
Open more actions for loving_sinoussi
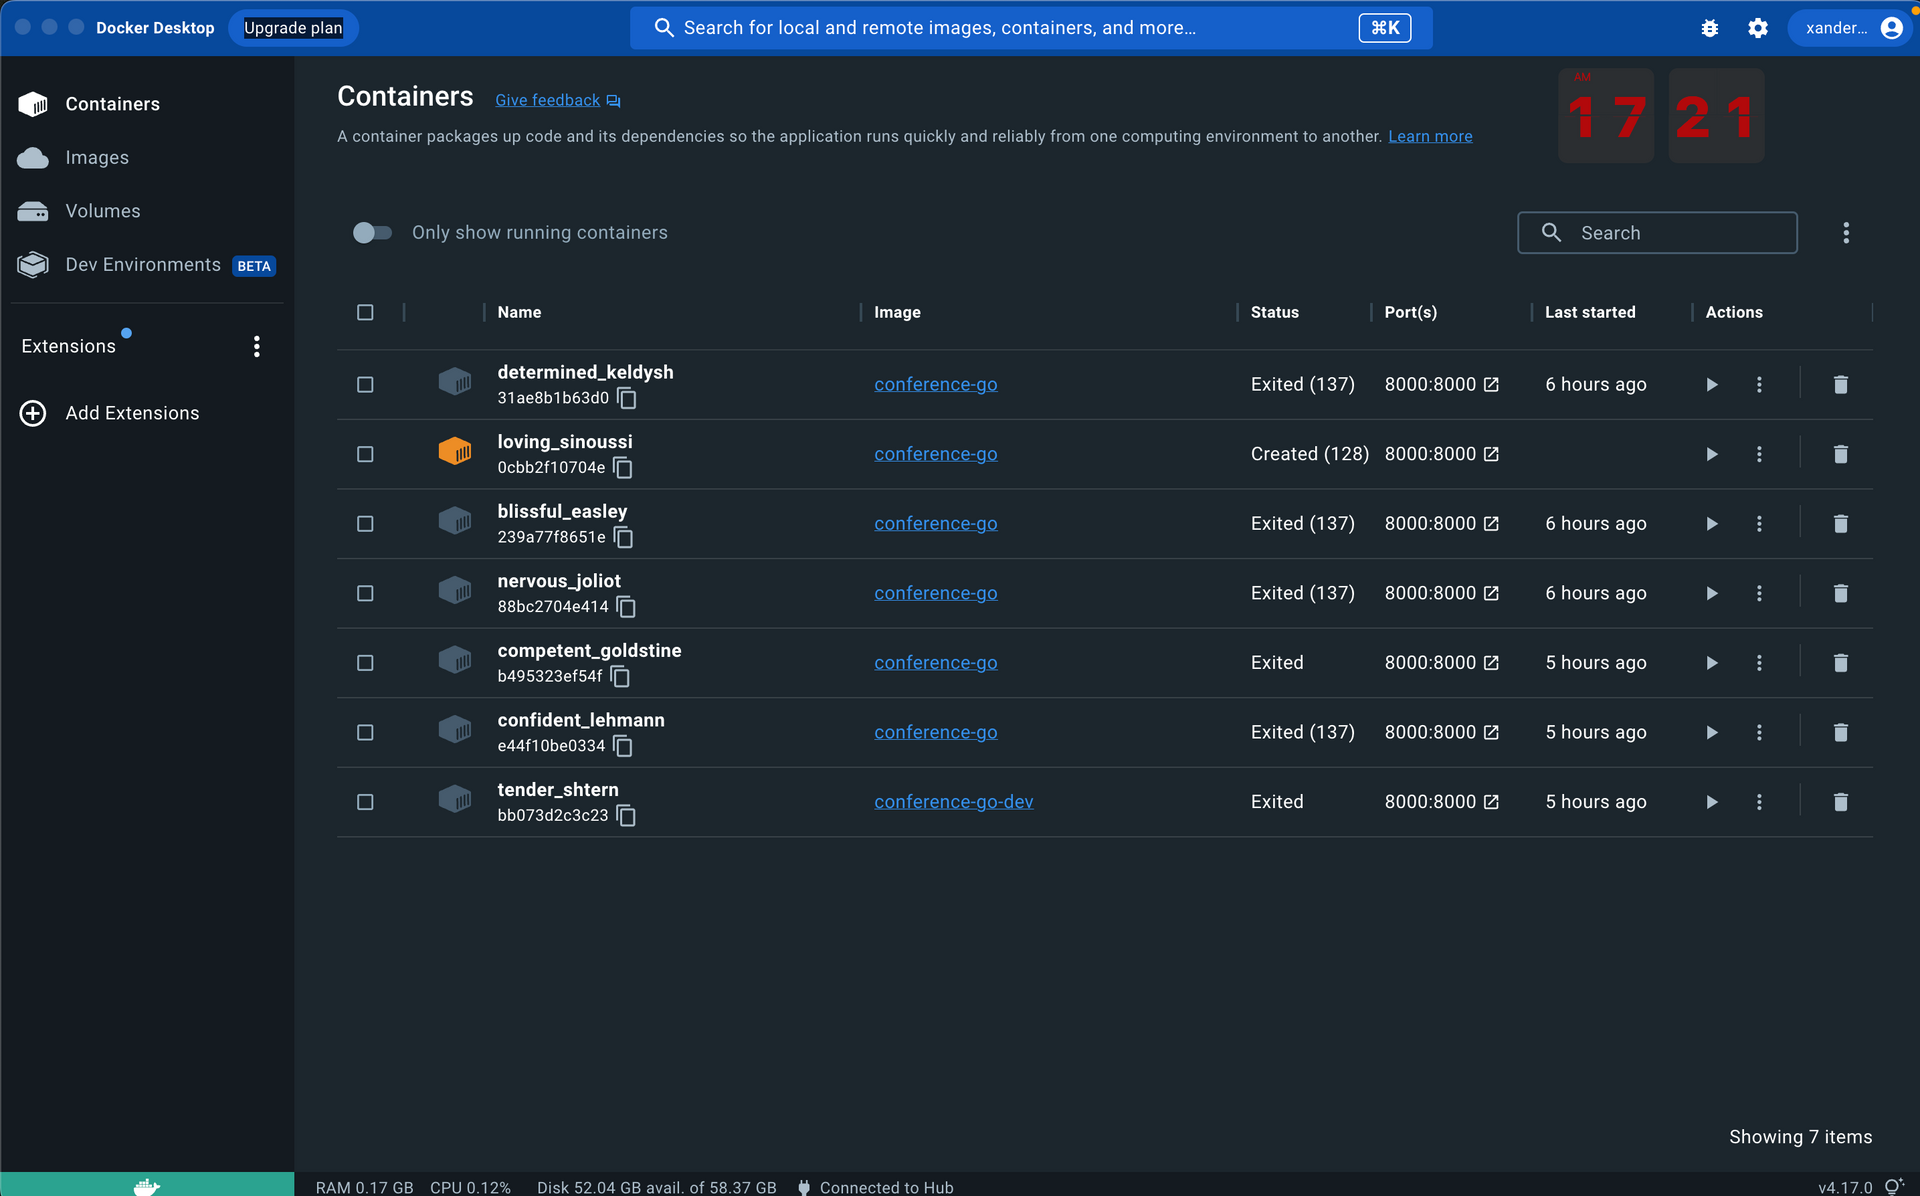(x=1759, y=455)
